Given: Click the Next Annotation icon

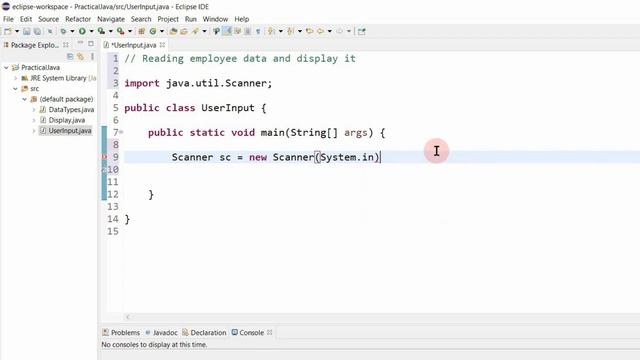Looking at the screenshot, I should [x=271, y=31].
